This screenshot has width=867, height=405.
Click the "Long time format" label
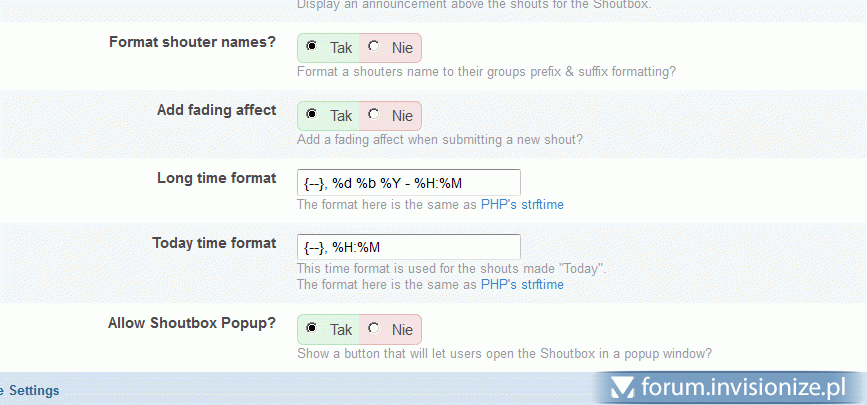click(x=216, y=178)
